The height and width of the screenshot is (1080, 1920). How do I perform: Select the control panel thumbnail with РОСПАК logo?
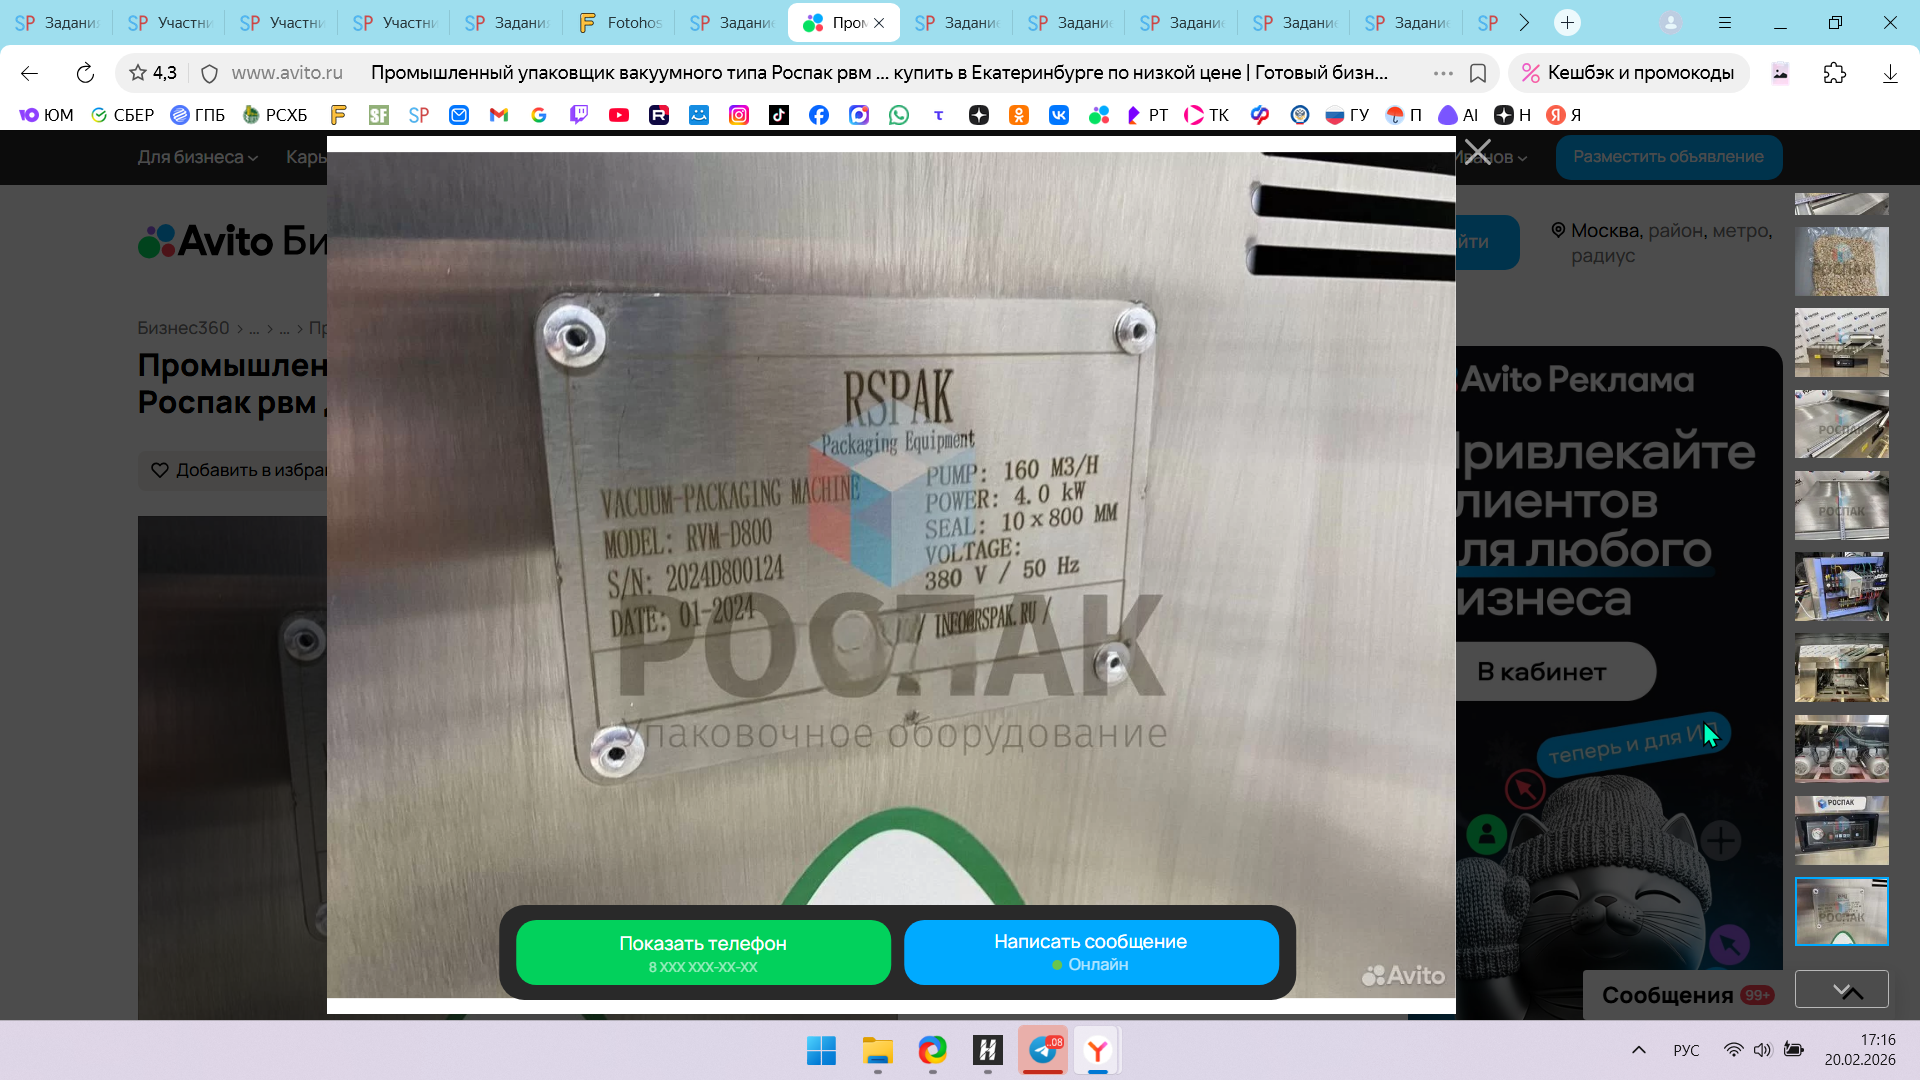1841,830
